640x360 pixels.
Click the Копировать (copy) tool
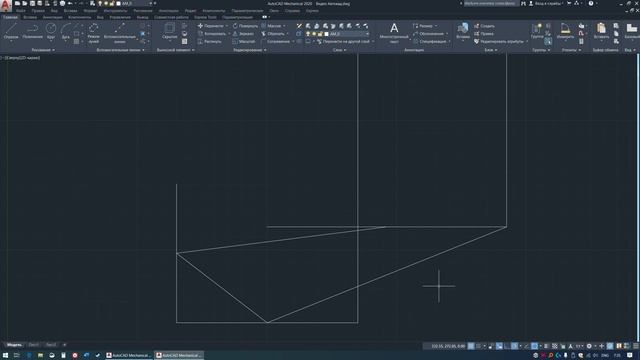click(x=211, y=33)
